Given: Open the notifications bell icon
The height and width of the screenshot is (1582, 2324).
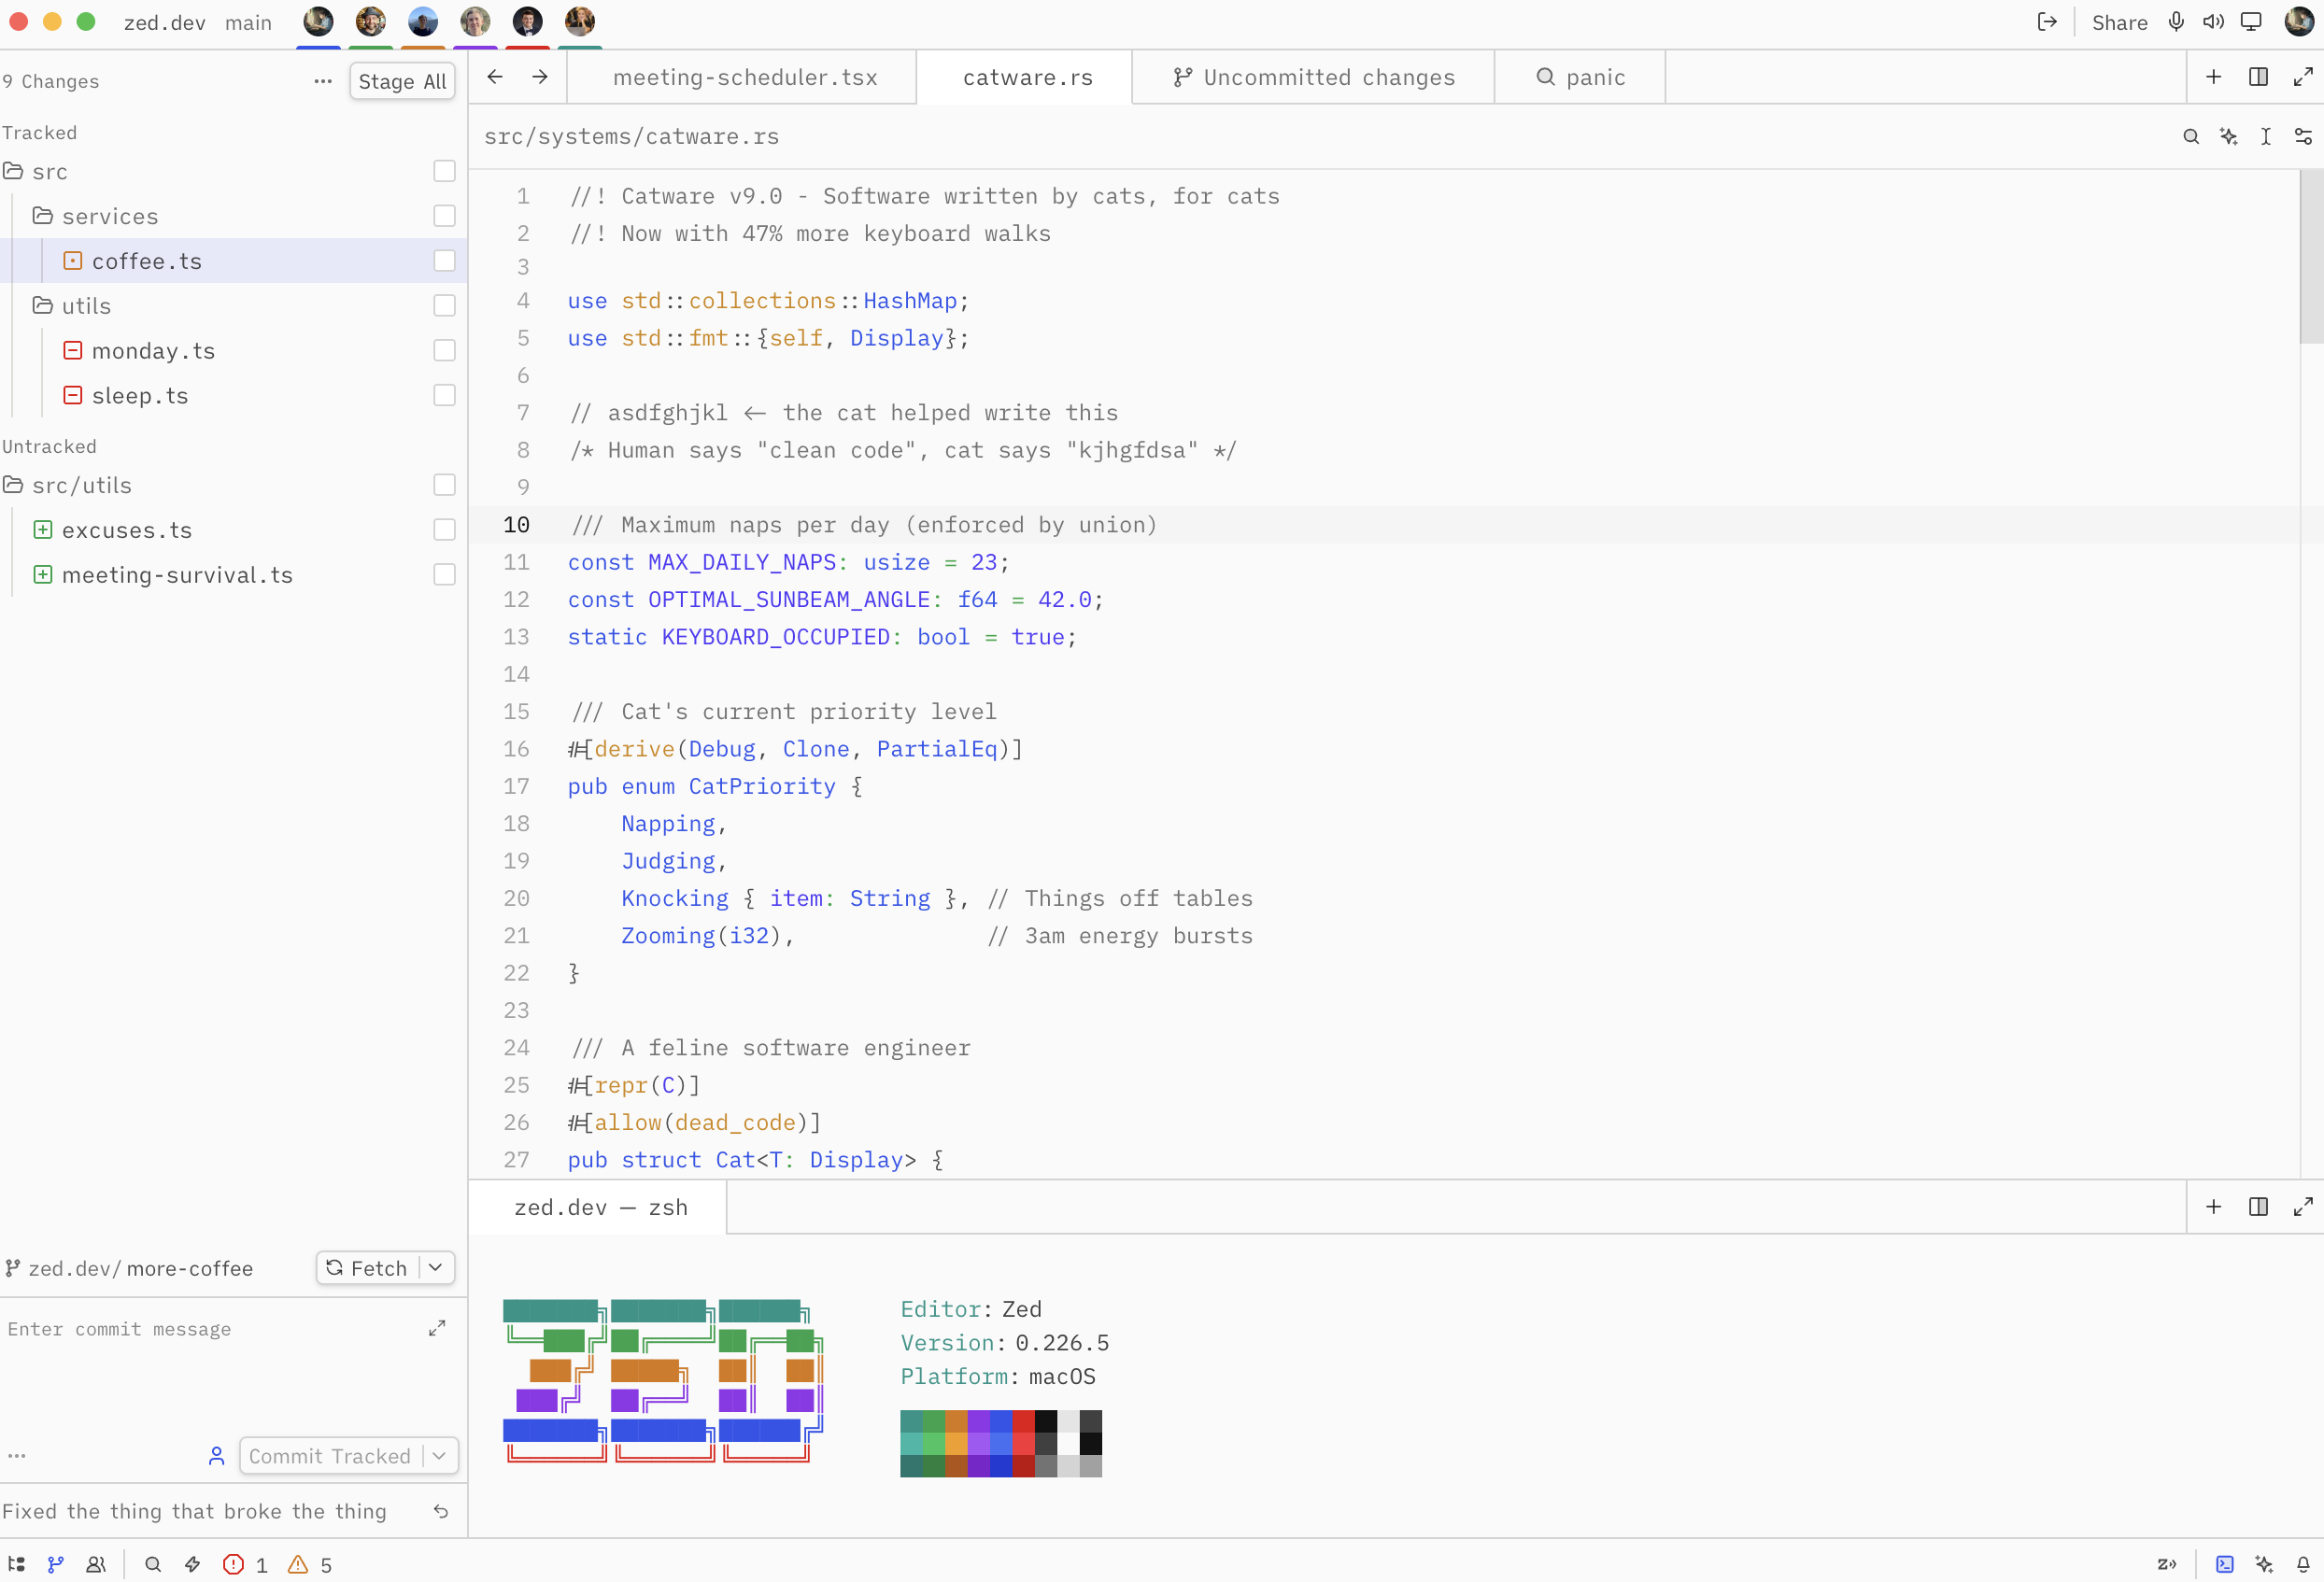Looking at the screenshot, I should click(x=2303, y=1565).
